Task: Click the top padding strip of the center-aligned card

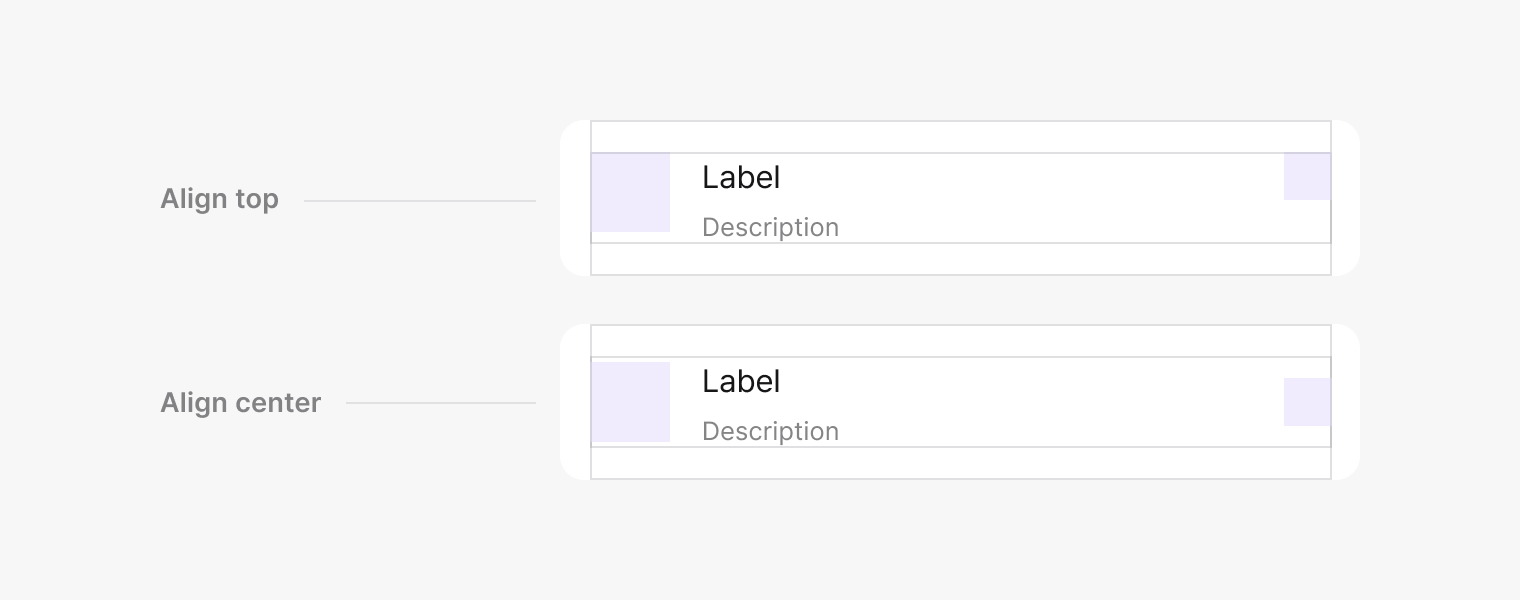Action: [x=960, y=341]
